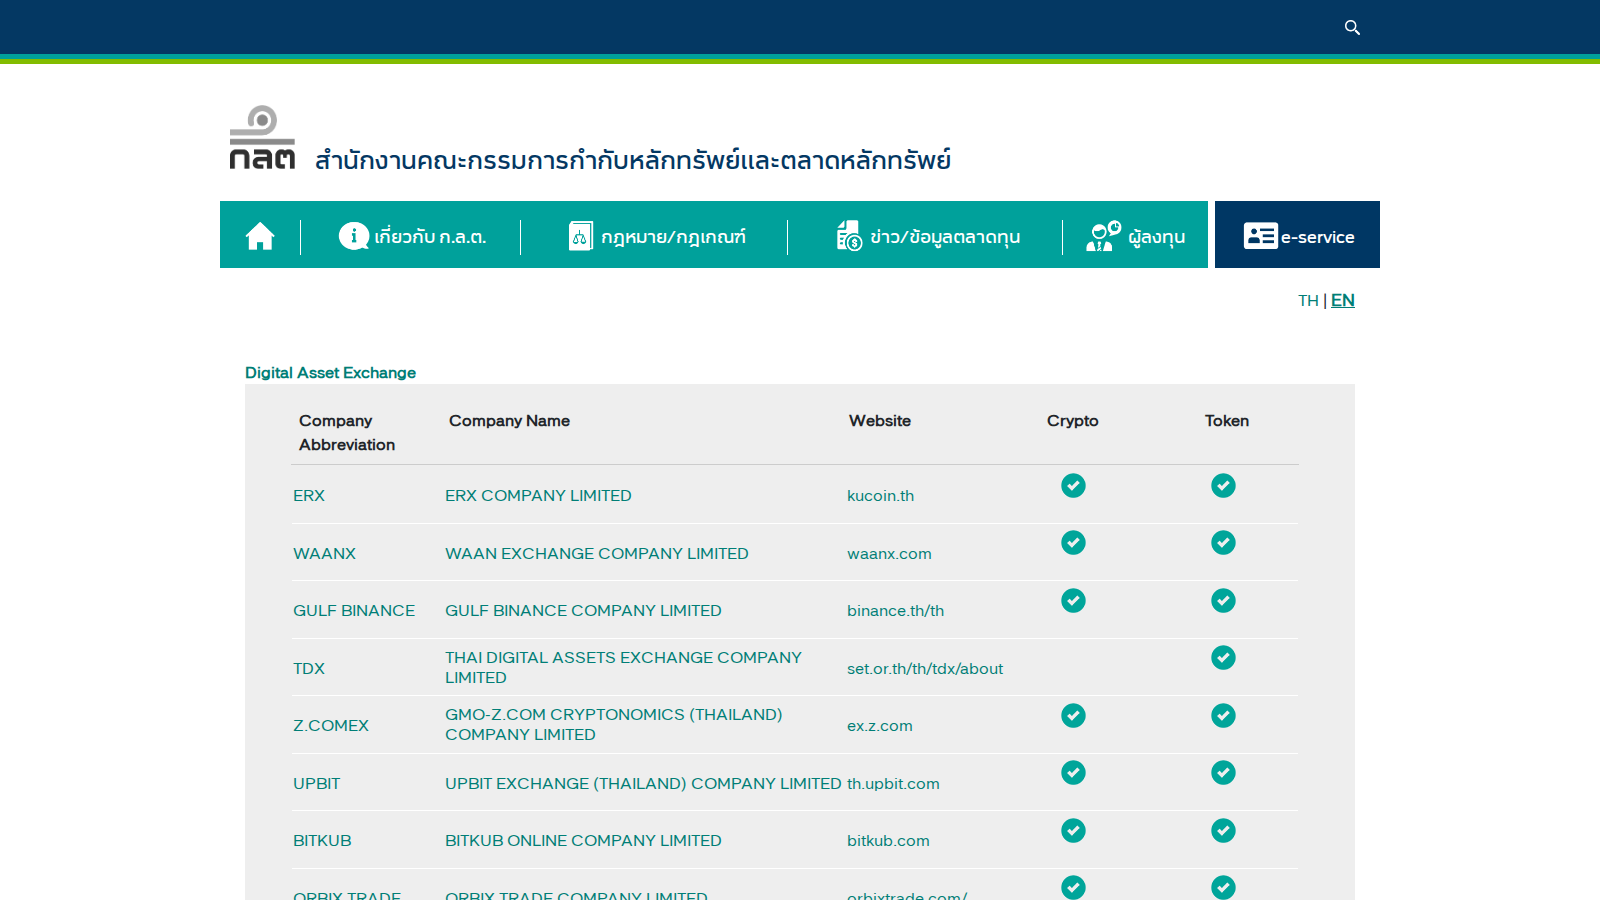The image size is (1600, 900).
Task: Click BITKUB Token checkmark icon
Action: coord(1223,830)
